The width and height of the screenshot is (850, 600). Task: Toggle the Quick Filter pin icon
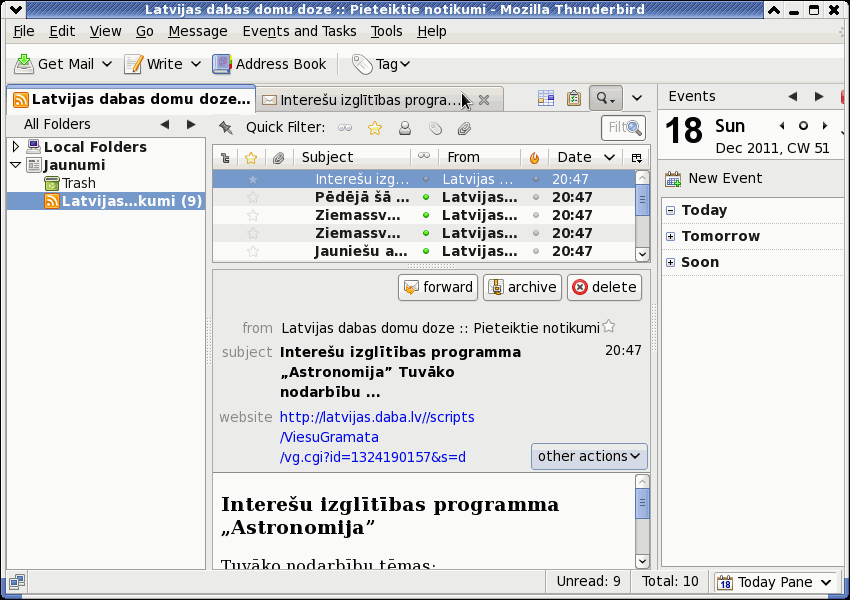pos(226,128)
